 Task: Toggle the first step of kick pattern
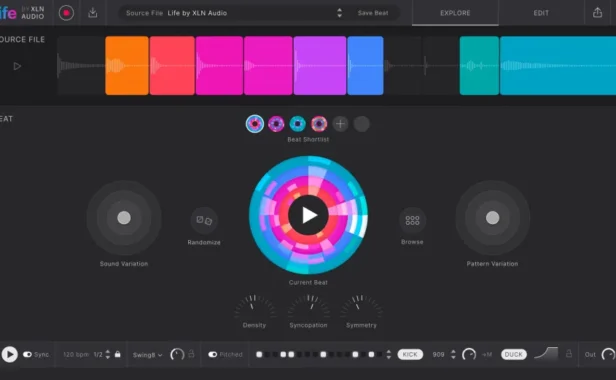coord(259,354)
